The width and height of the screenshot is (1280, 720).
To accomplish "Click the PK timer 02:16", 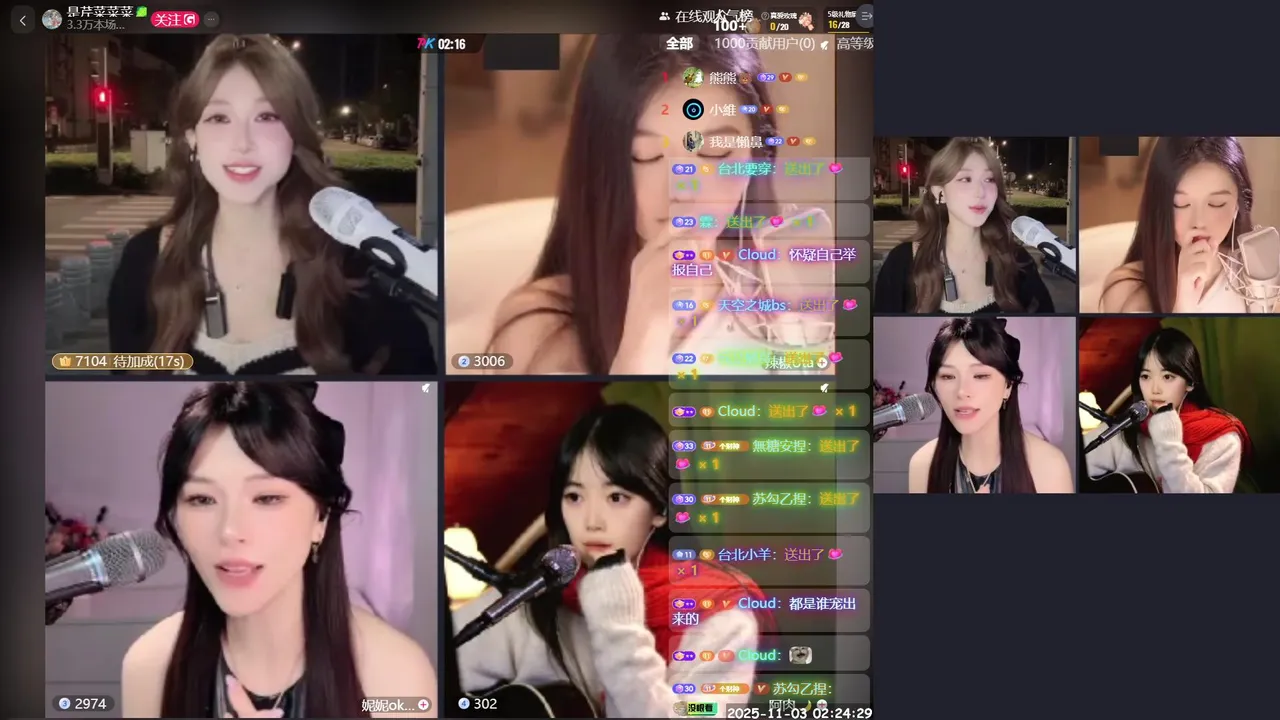I will coord(441,44).
